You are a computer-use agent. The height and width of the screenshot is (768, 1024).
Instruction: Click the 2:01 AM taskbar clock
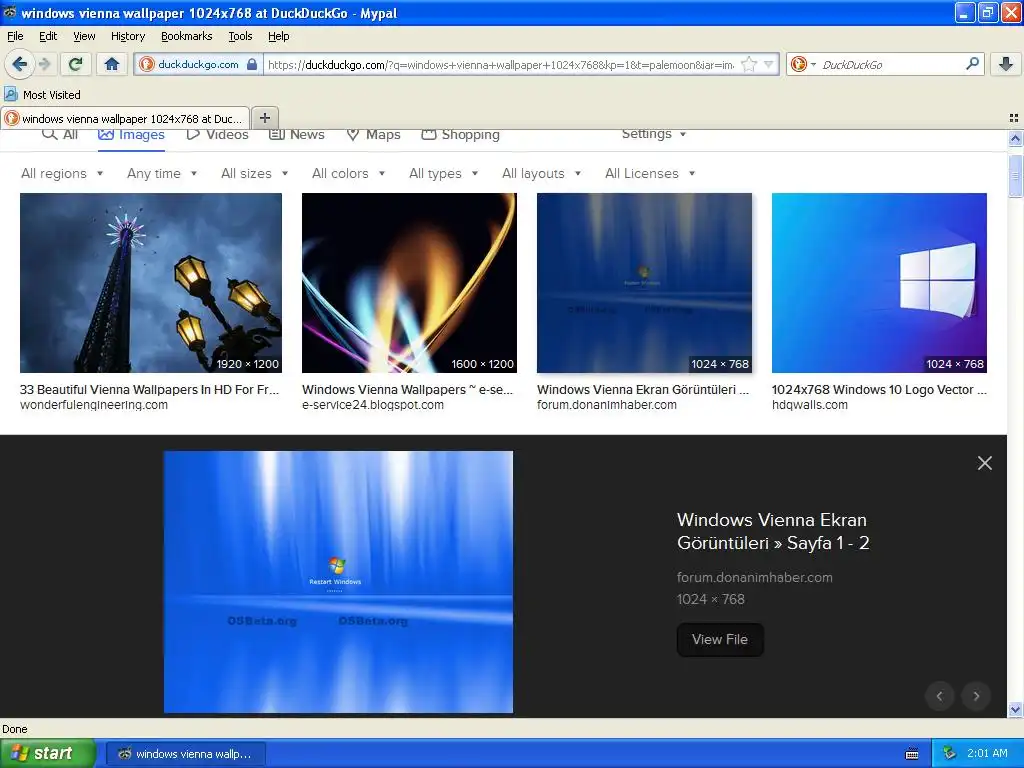tap(987, 753)
